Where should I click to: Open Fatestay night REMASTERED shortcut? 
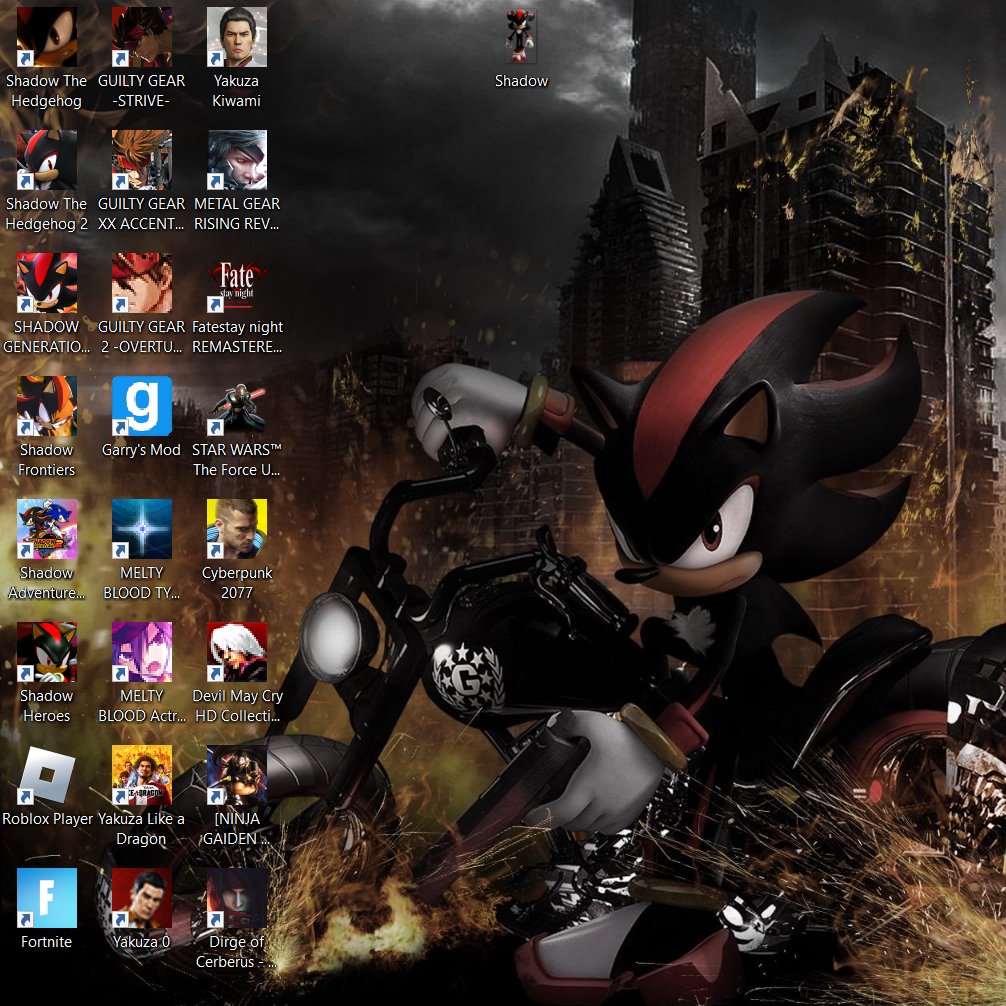point(236,283)
